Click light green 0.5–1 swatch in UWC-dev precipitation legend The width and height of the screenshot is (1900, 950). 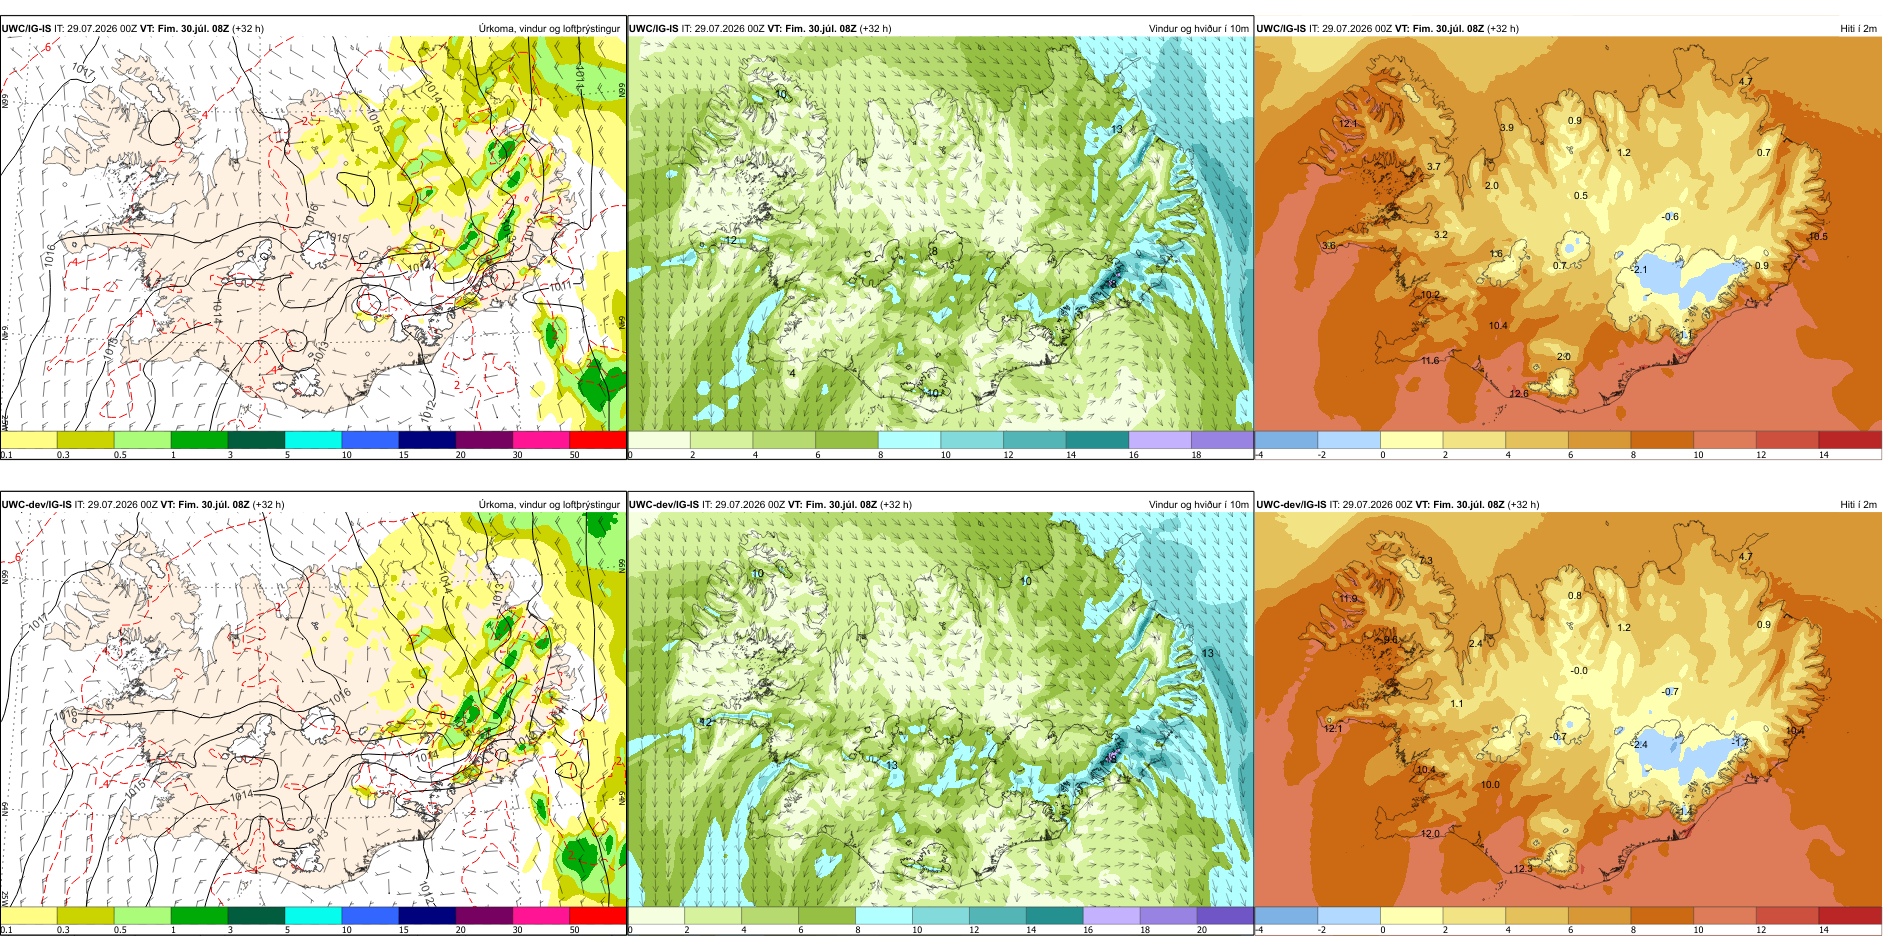tap(142, 915)
